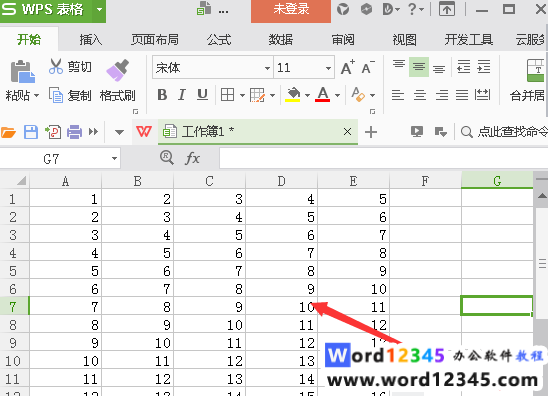Click the Paste clipboard icon
Image resolution: width=548 pixels, height=396 pixels.
tap(22, 71)
